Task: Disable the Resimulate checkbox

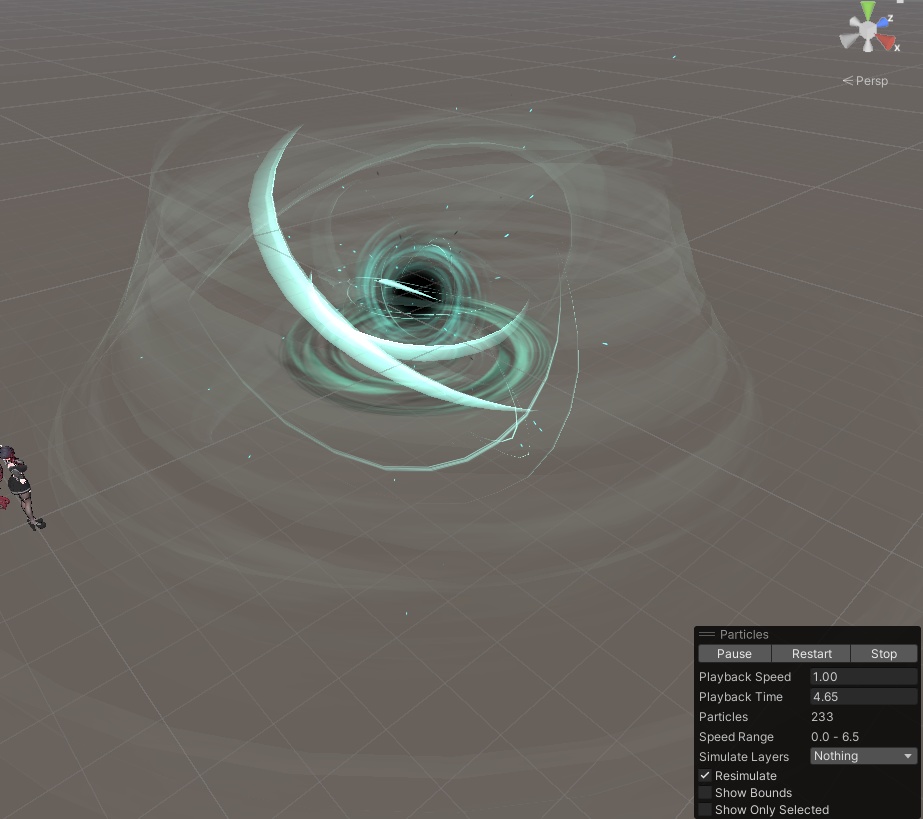Action: point(704,775)
